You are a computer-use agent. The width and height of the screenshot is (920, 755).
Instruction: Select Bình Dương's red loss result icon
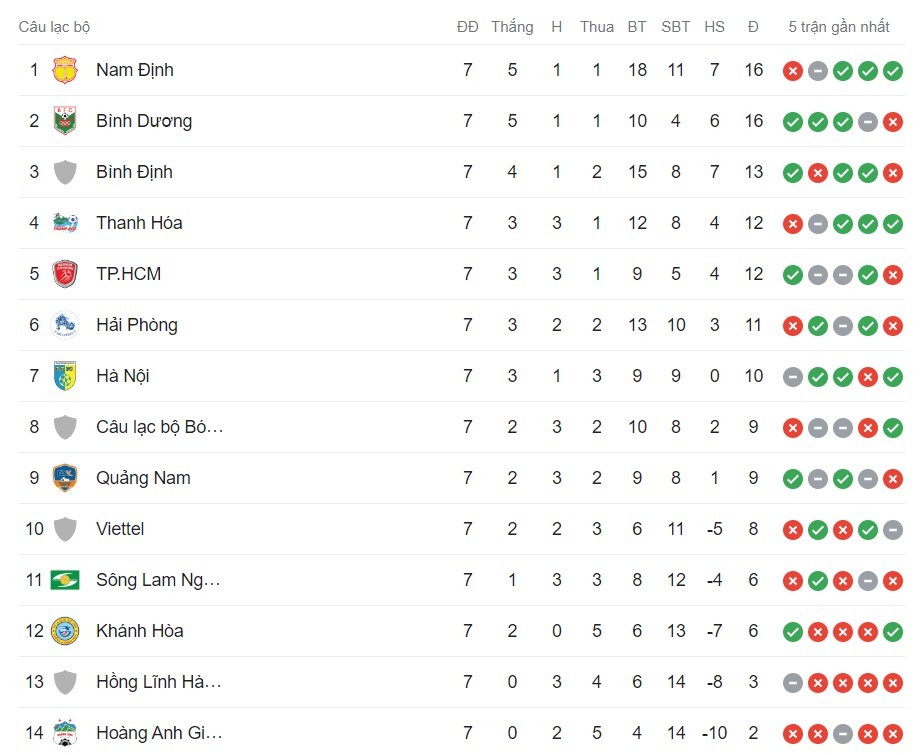pyautogui.click(x=893, y=121)
